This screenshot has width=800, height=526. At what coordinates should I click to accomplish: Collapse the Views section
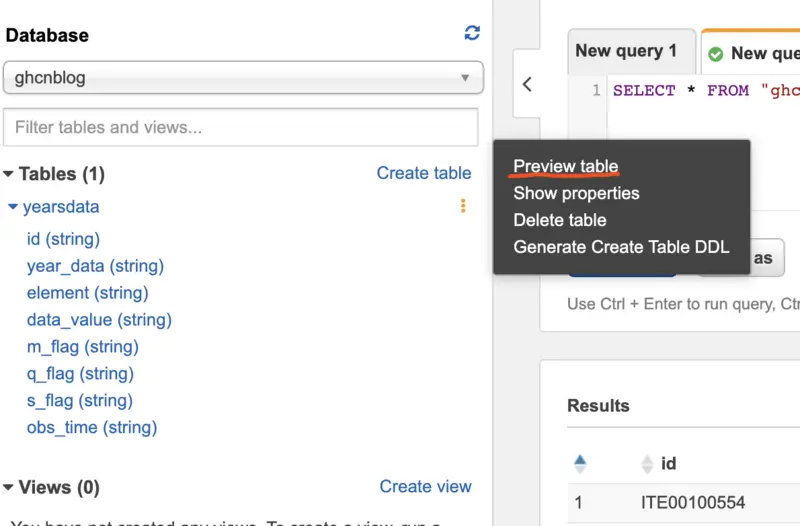coord(9,488)
